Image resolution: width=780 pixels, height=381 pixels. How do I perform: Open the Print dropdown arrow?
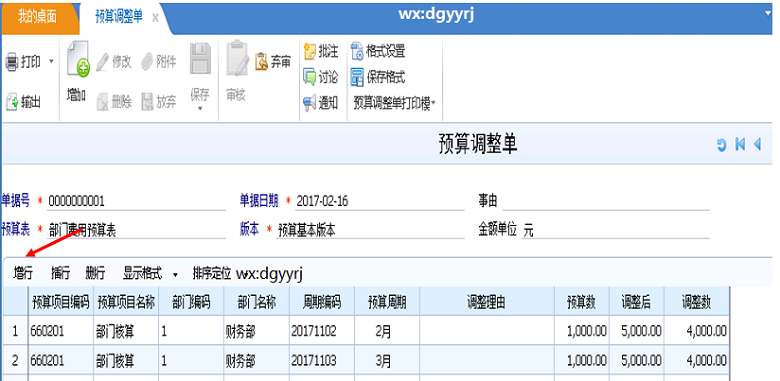point(51,63)
